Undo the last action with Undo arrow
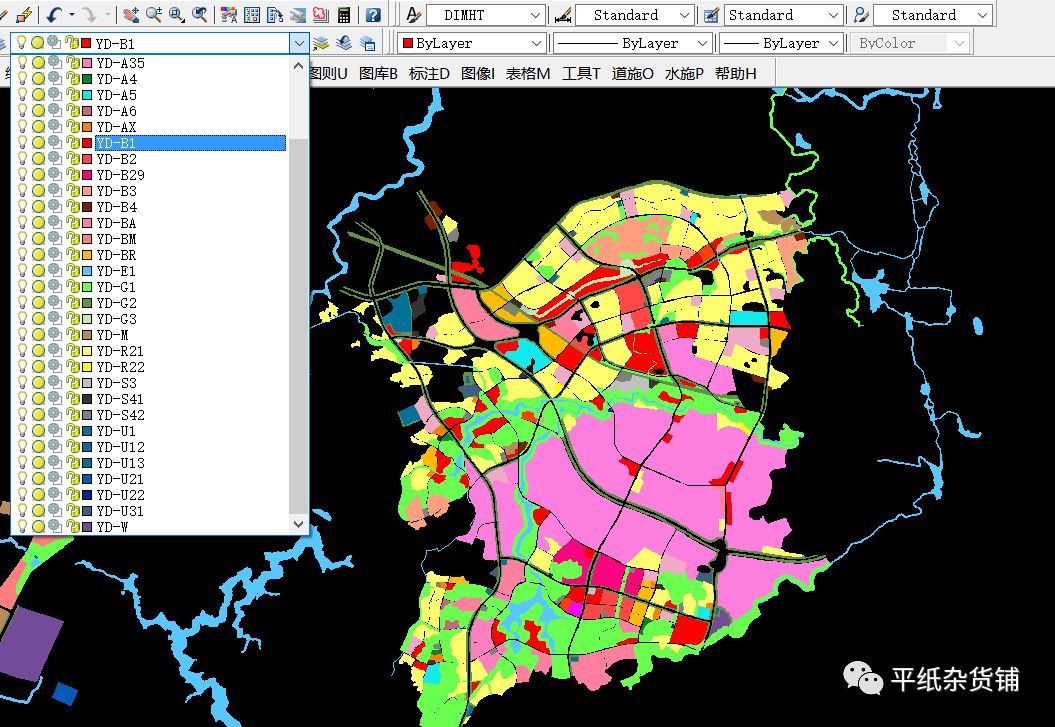Viewport: 1055px width, 727px height. pyautogui.click(x=55, y=15)
